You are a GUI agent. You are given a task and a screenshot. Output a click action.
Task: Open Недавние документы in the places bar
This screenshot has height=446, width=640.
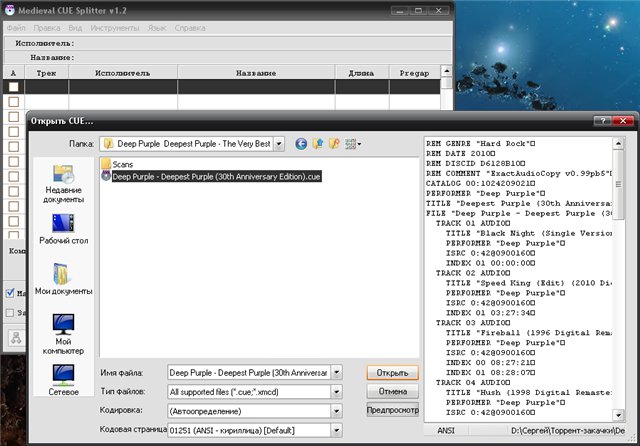(x=63, y=181)
